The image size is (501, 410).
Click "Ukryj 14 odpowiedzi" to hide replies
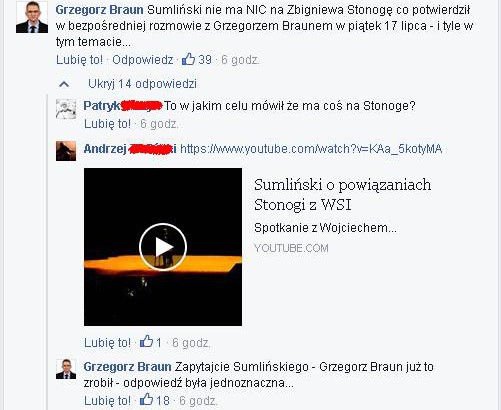pyautogui.click(x=142, y=84)
